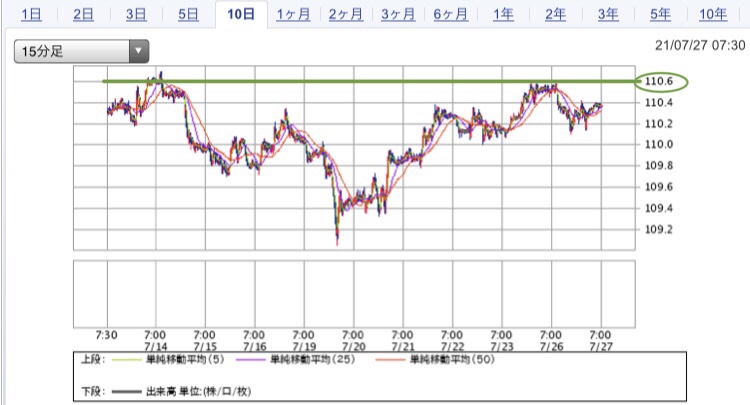Click the 単純移動平均(50) legend entry
The width and height of the screenshot is (750, 405).
[452, 360]
